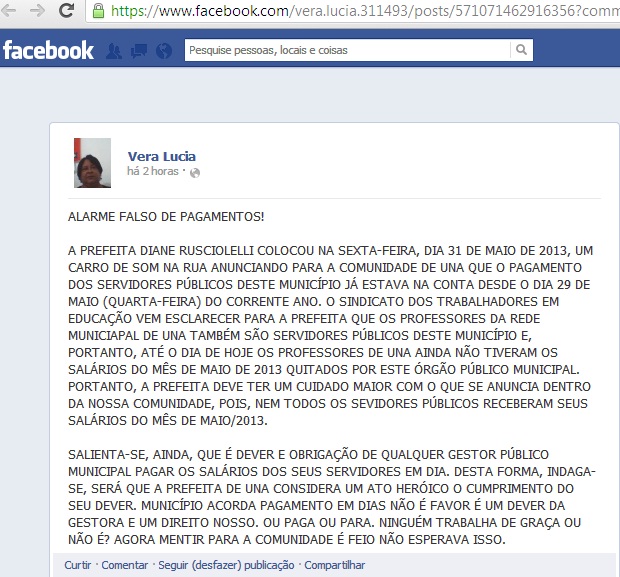The height and width of the screenshot is (577, 620).
Task: Reload the page with the refresh icon
Action: click(x=66, y=10)
